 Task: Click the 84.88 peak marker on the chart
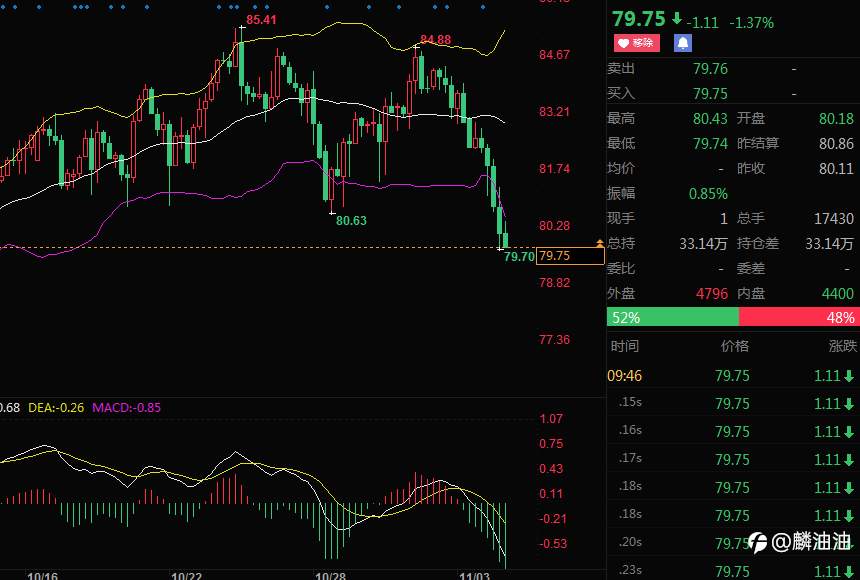435,40
